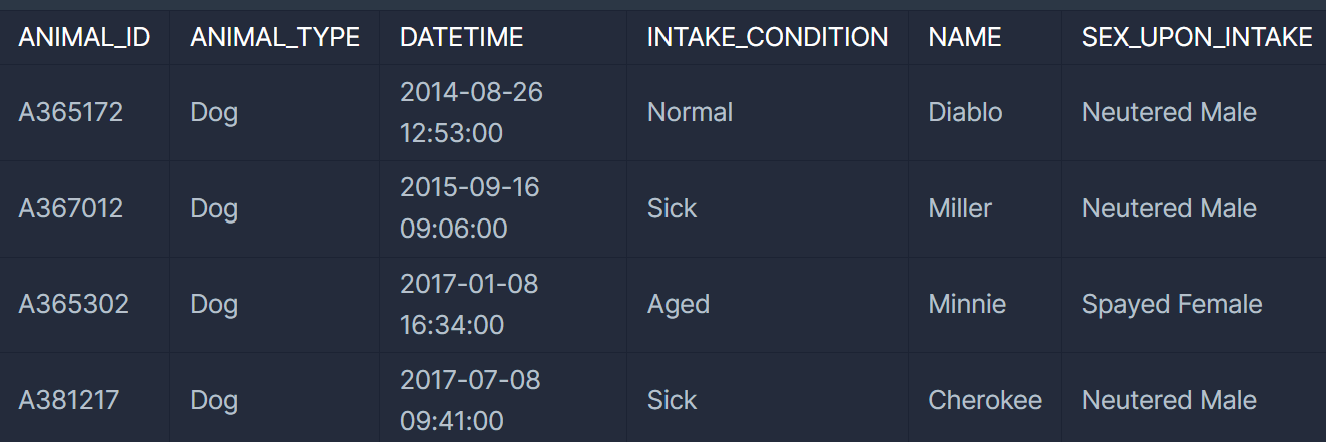The image size is (1326, 442).
Task: Select the Spayed Female cell
Action: pos(1172,304)
